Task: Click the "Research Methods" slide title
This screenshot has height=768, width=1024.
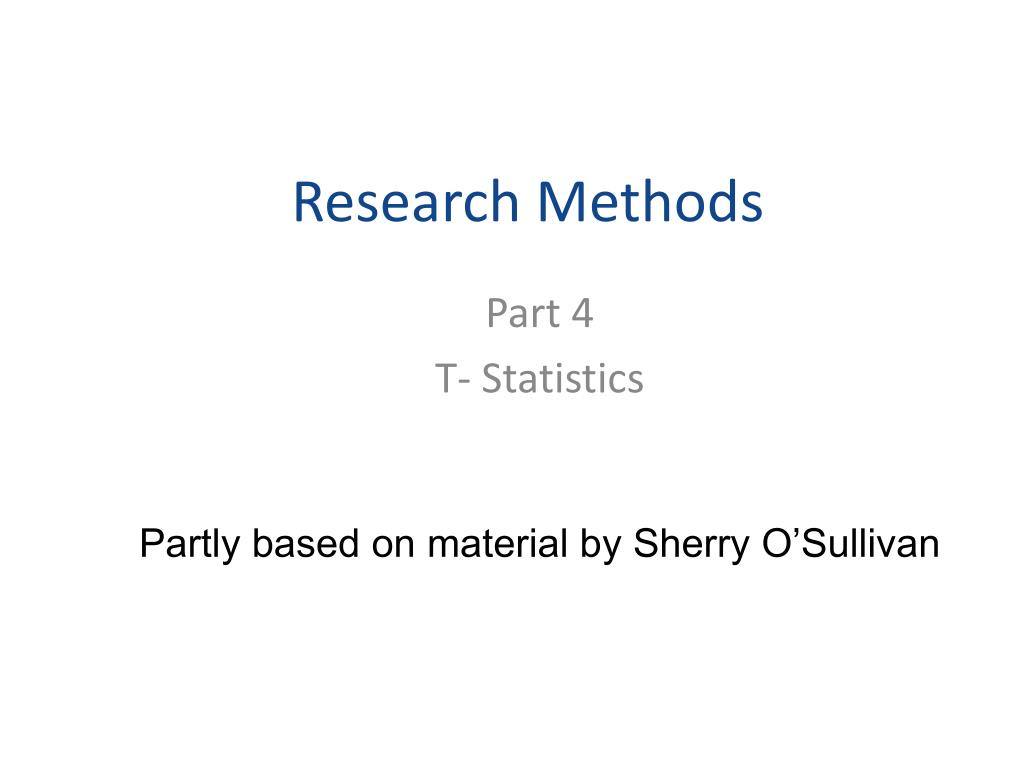Action: (528, 201)
